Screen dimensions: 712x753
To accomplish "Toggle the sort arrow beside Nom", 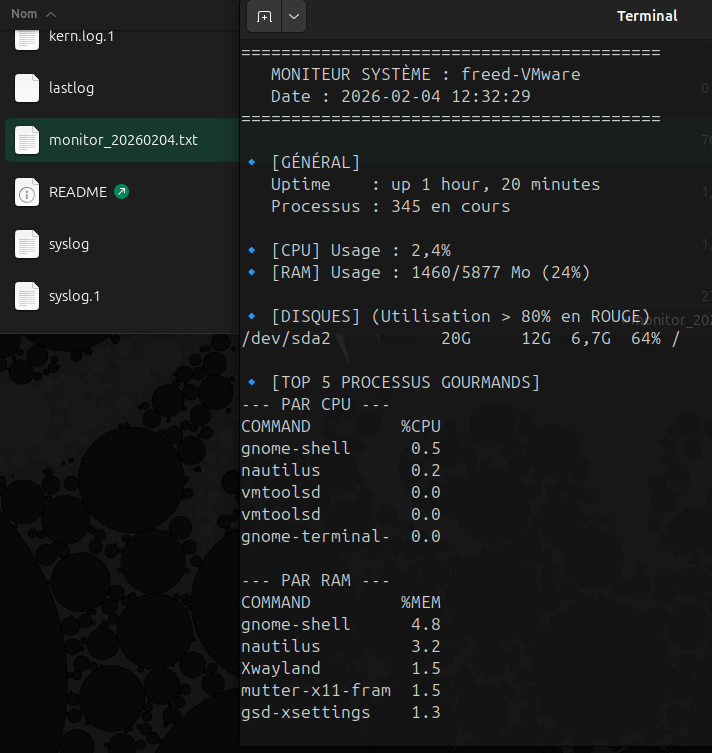I will pyautogui.click(x=51, y=14).
